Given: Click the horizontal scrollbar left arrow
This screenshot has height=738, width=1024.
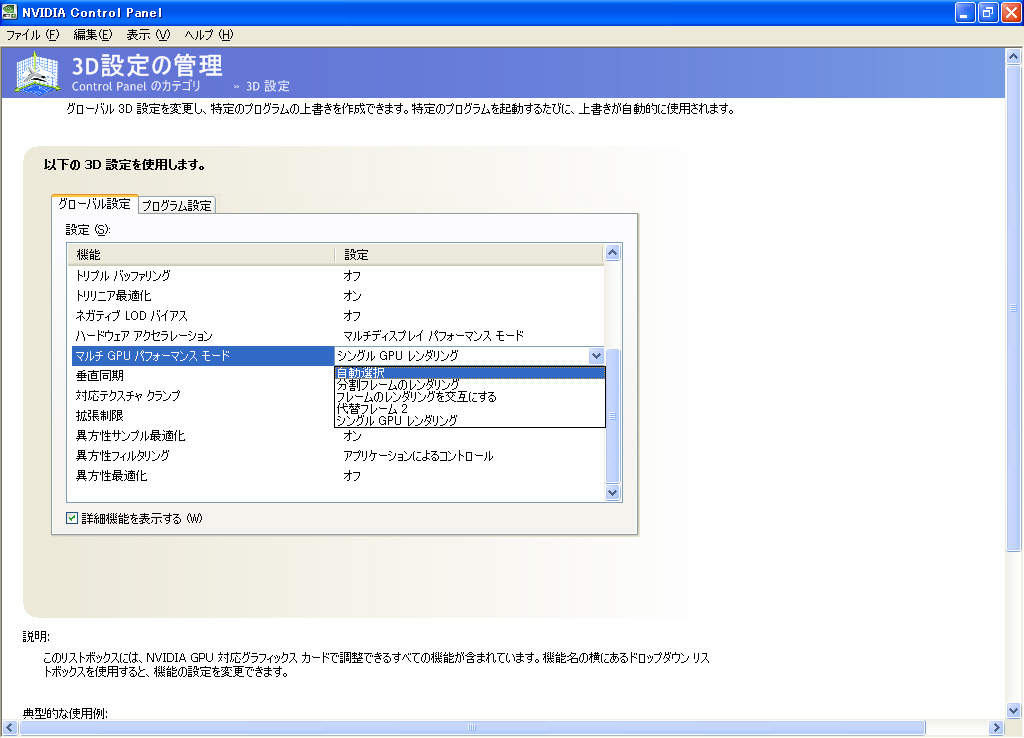Looking at the screenshot, I should coord(10,728).
